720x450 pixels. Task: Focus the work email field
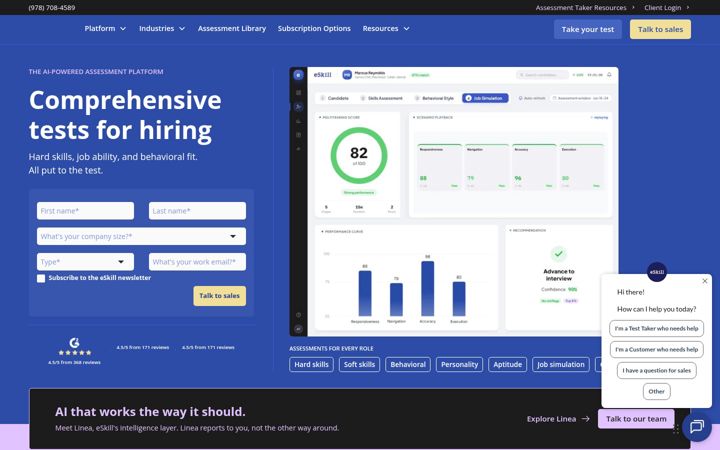coord(197,262)
